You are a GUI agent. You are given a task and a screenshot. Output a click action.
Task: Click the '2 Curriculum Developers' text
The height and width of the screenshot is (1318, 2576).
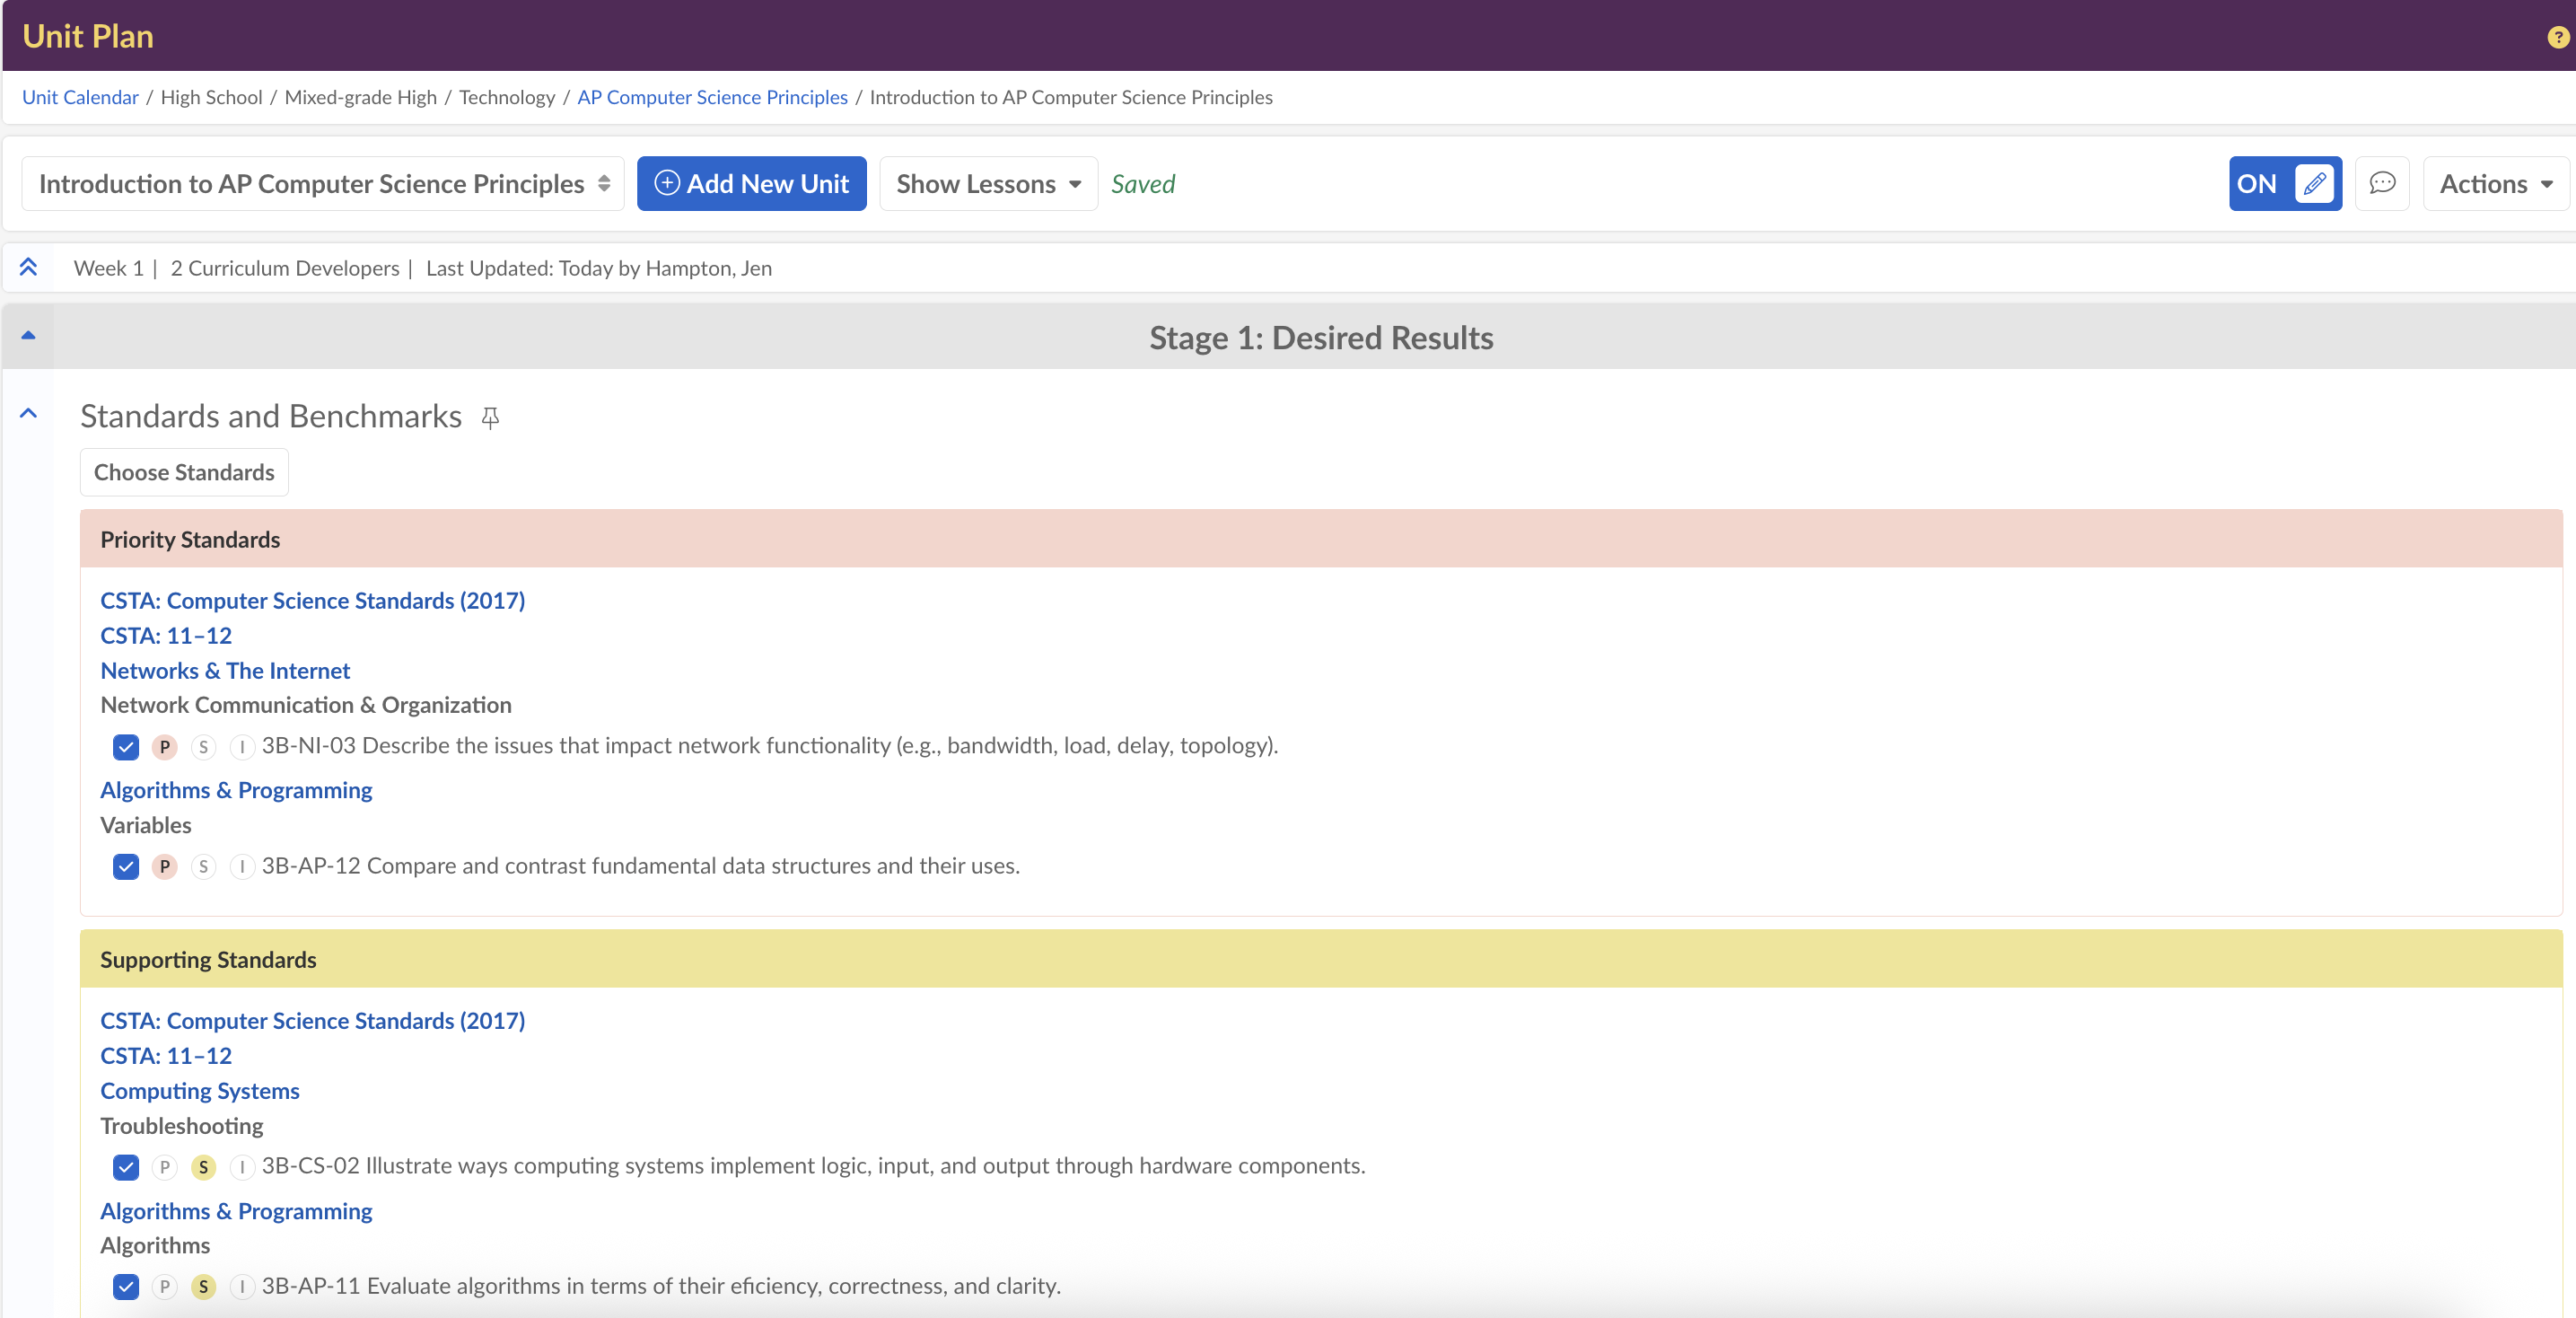(285, 268)
